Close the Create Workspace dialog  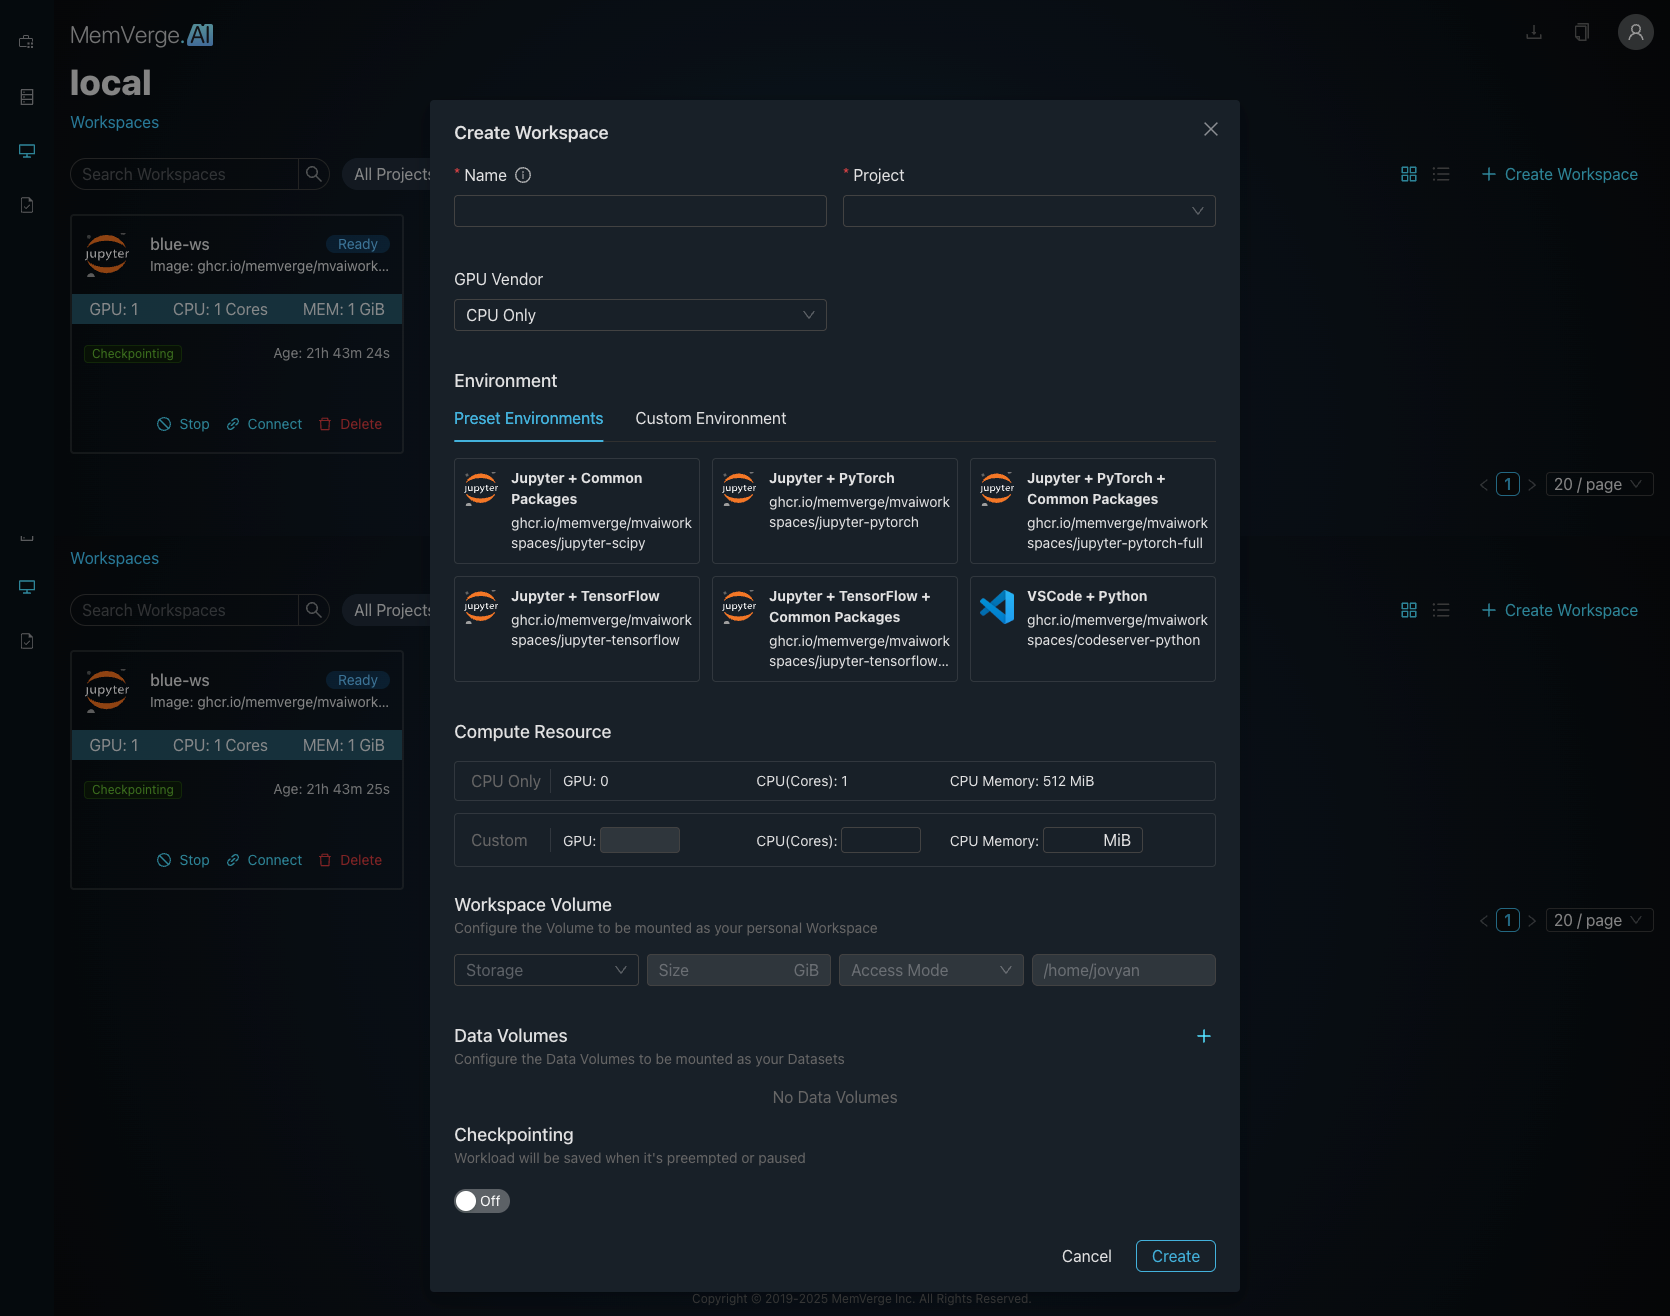tap(1210, 129)
